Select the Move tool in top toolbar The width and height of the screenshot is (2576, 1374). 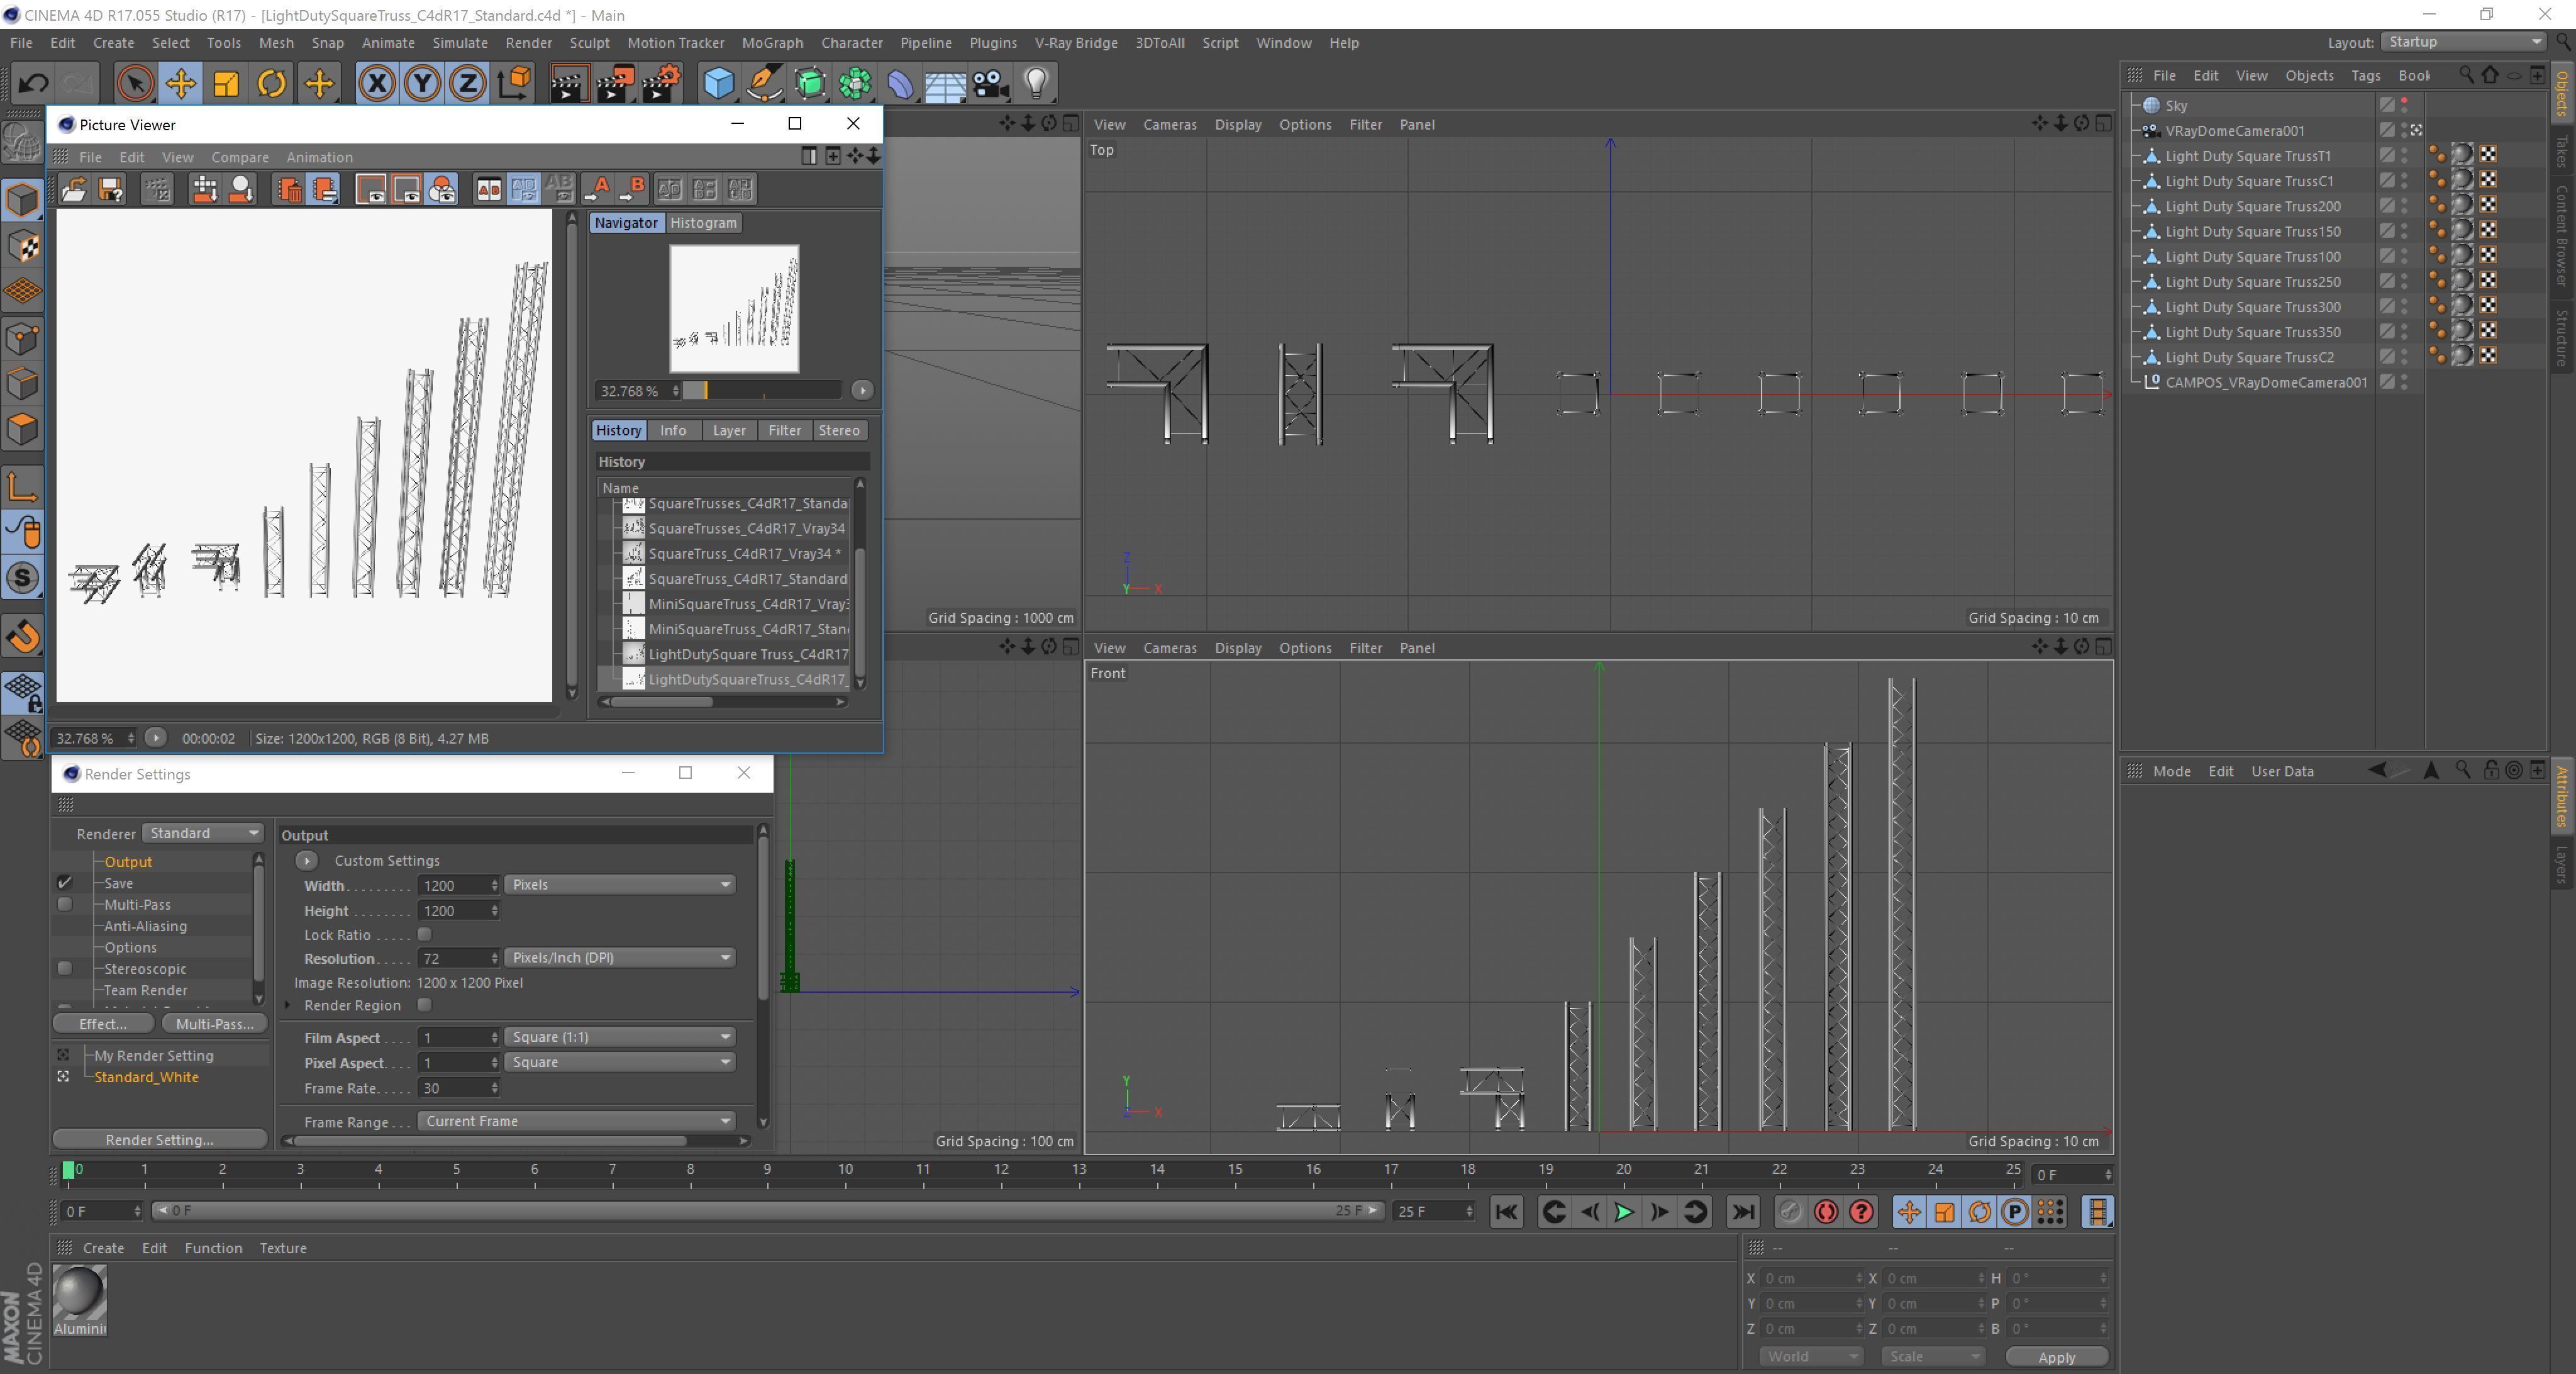point(181,83)
